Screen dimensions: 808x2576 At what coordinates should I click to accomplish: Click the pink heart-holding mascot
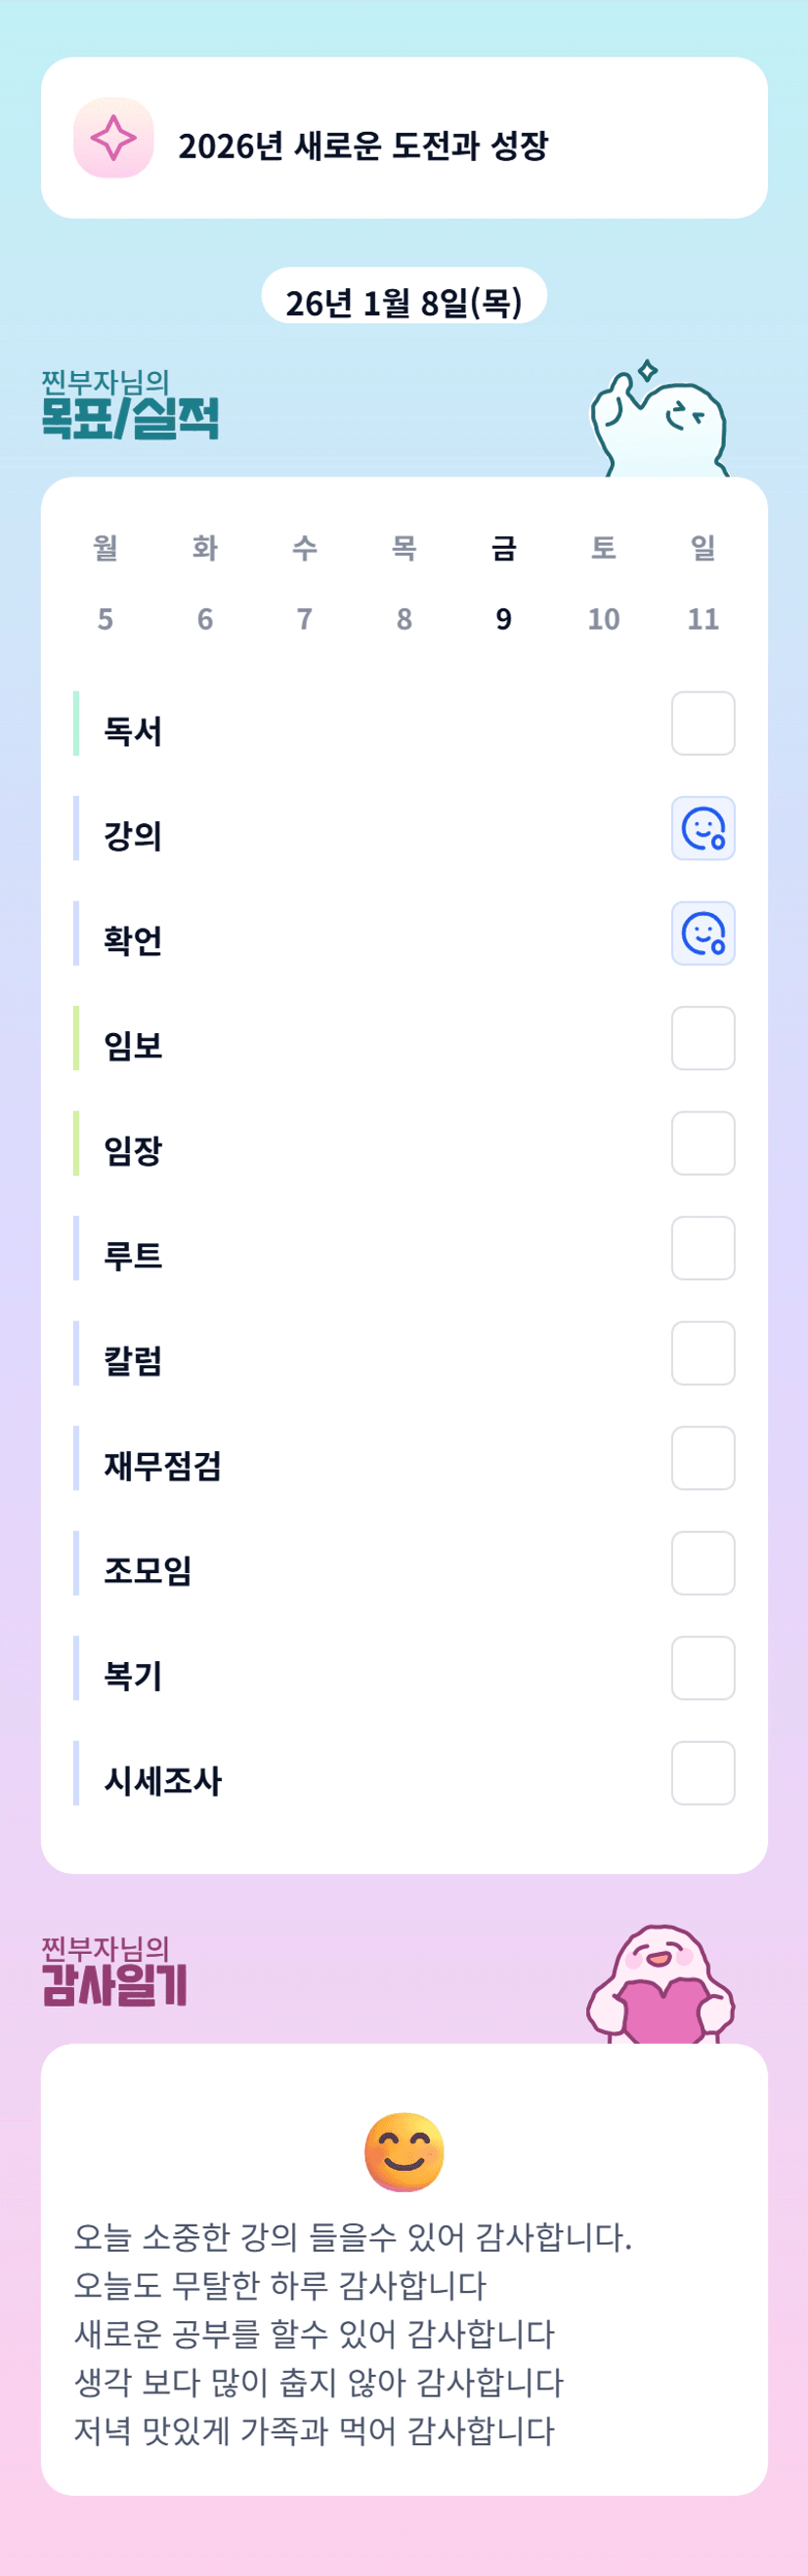click(660, 1987)
